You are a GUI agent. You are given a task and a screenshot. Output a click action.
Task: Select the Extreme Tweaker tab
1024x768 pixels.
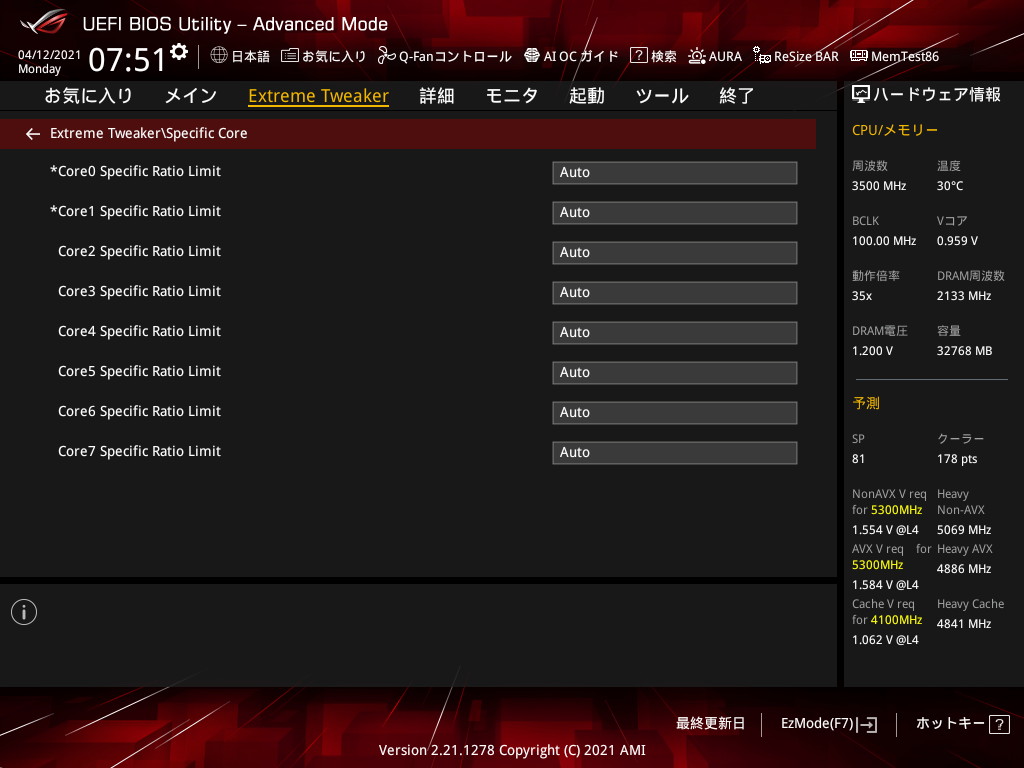pos(319,96)
